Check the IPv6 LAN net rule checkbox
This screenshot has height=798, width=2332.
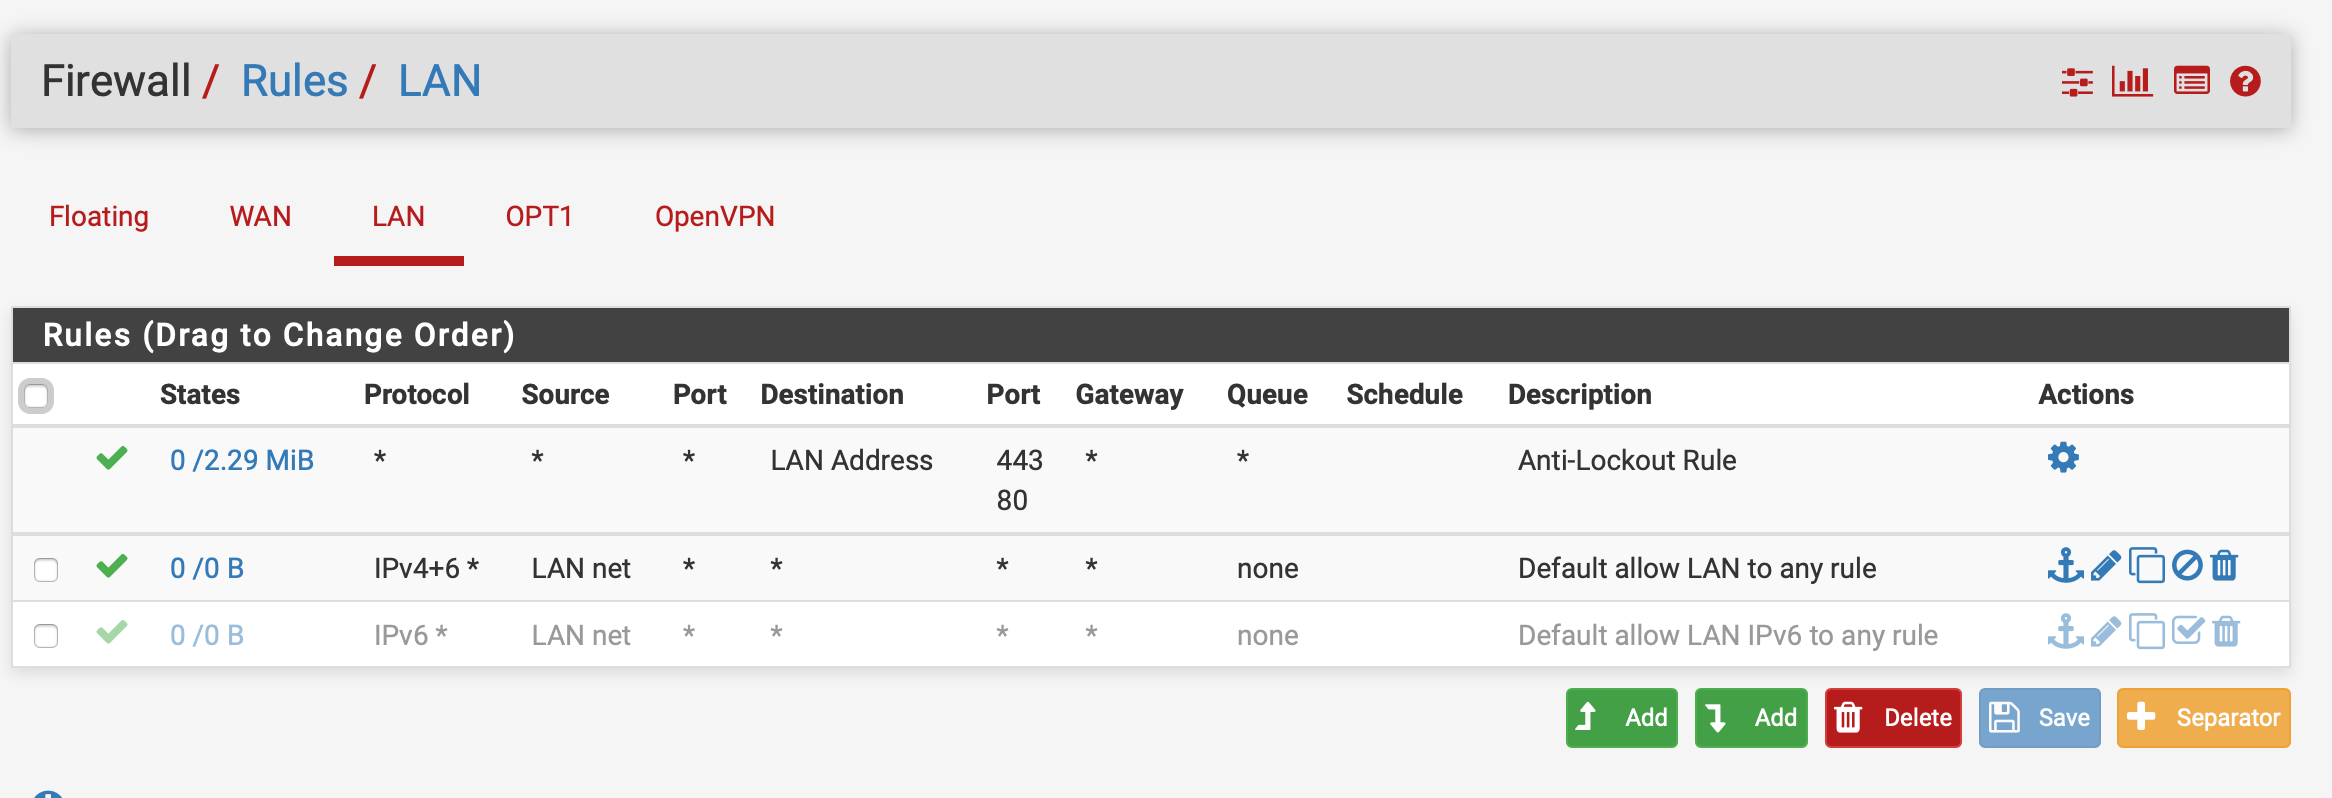[x=46, y=636]
